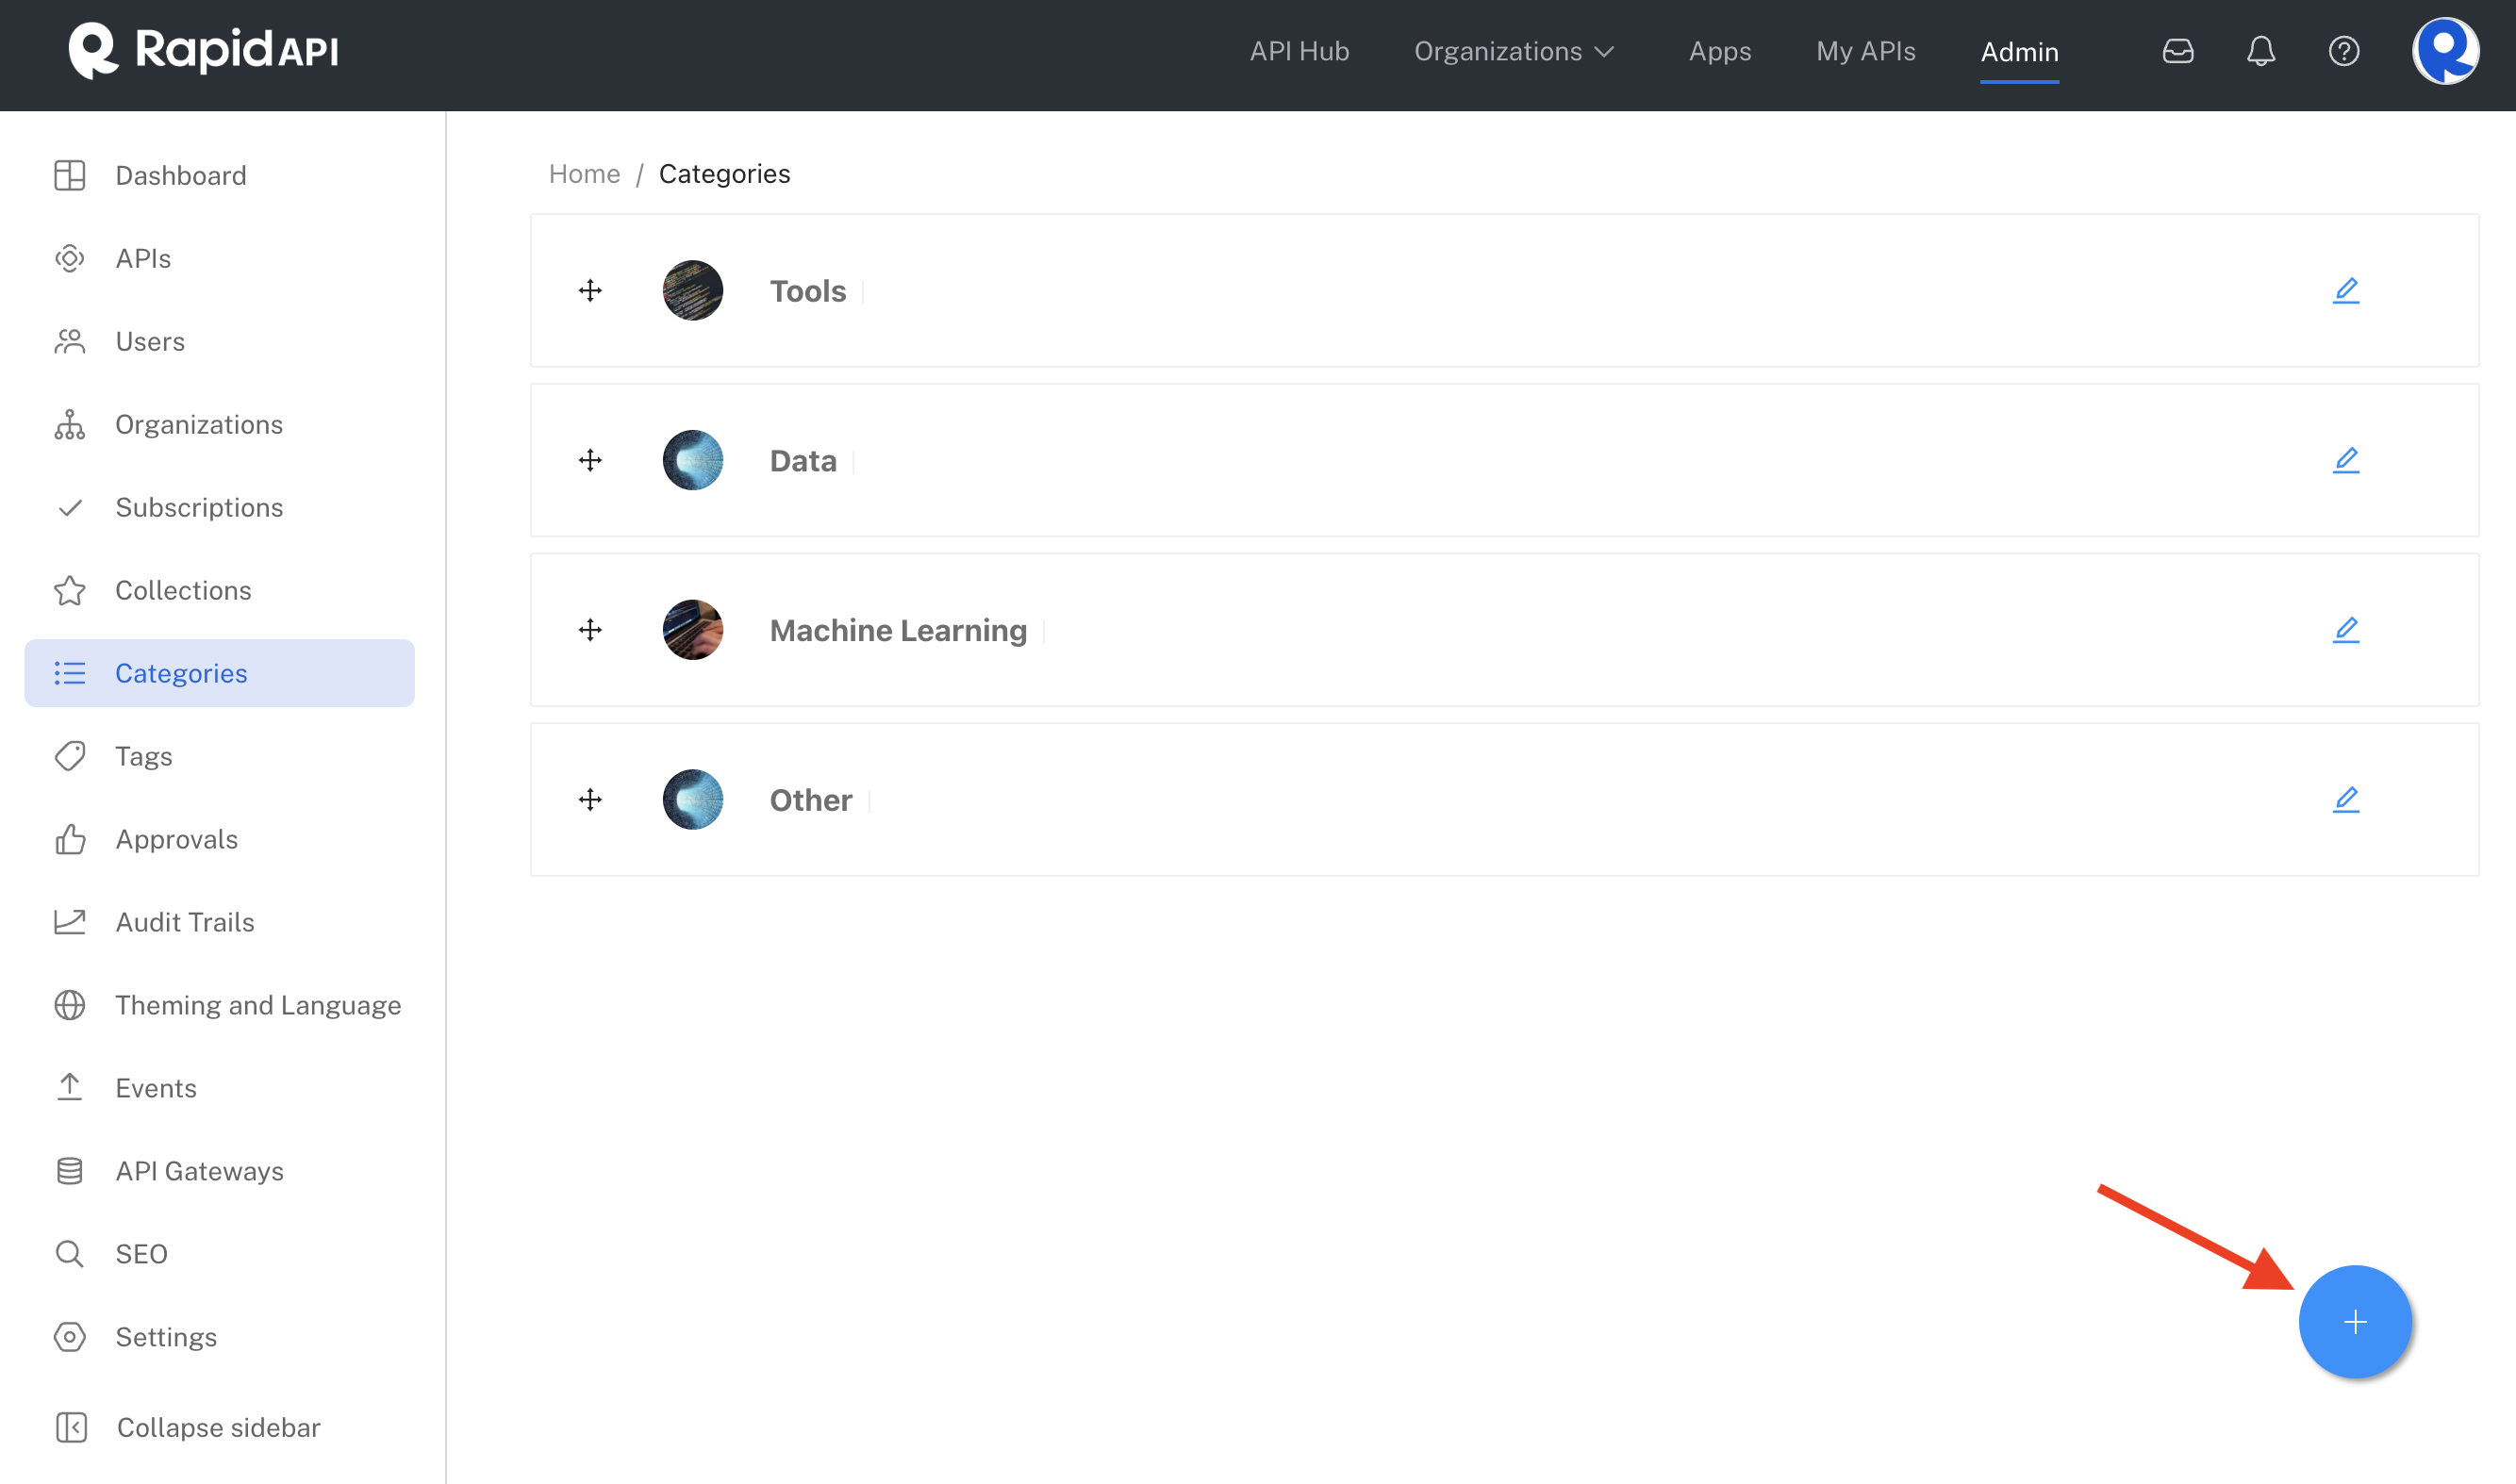Click the blue plus add category button
Viewport: 2516px width, 1484px height.
2354,1321
